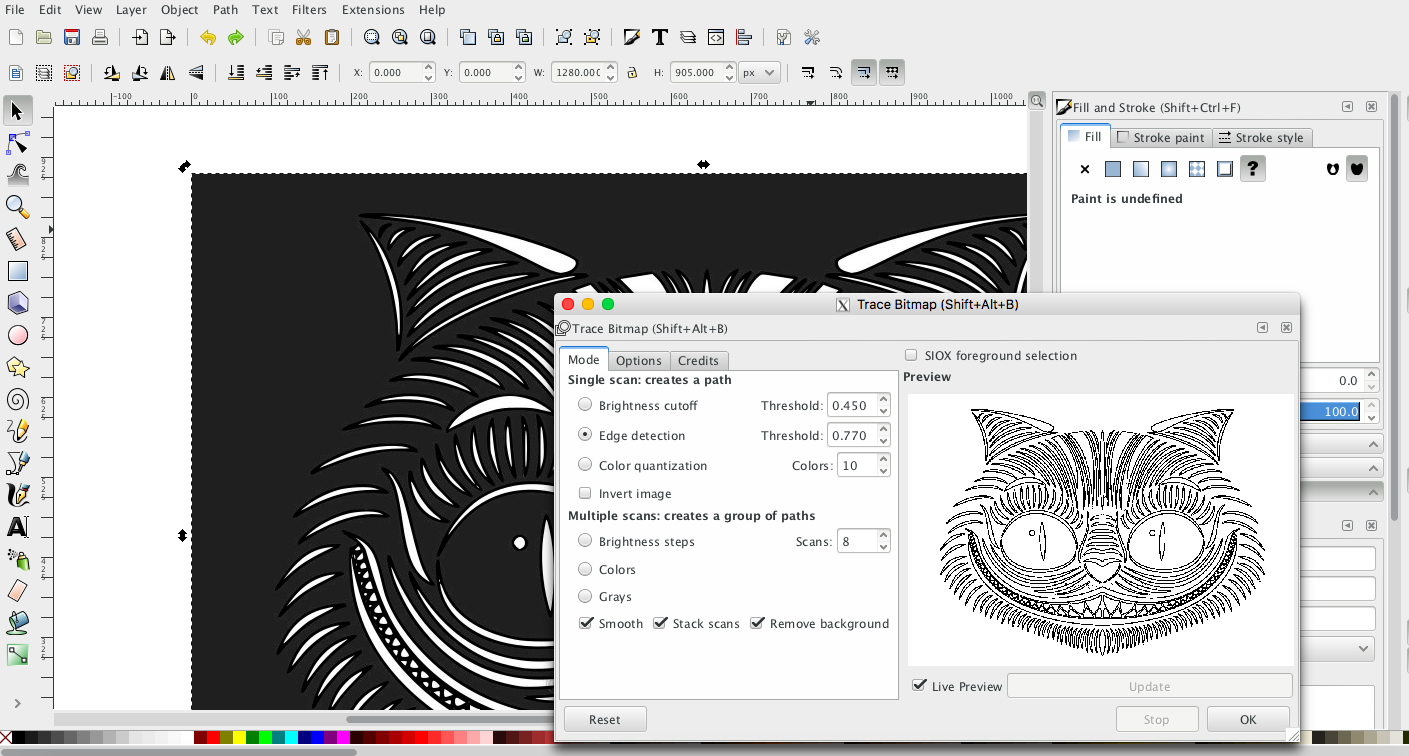This screenshot has height=756, width=1409.
Task: Toggle Remove background checkbox
Action: pyautogui.click(x=757, y=623)
